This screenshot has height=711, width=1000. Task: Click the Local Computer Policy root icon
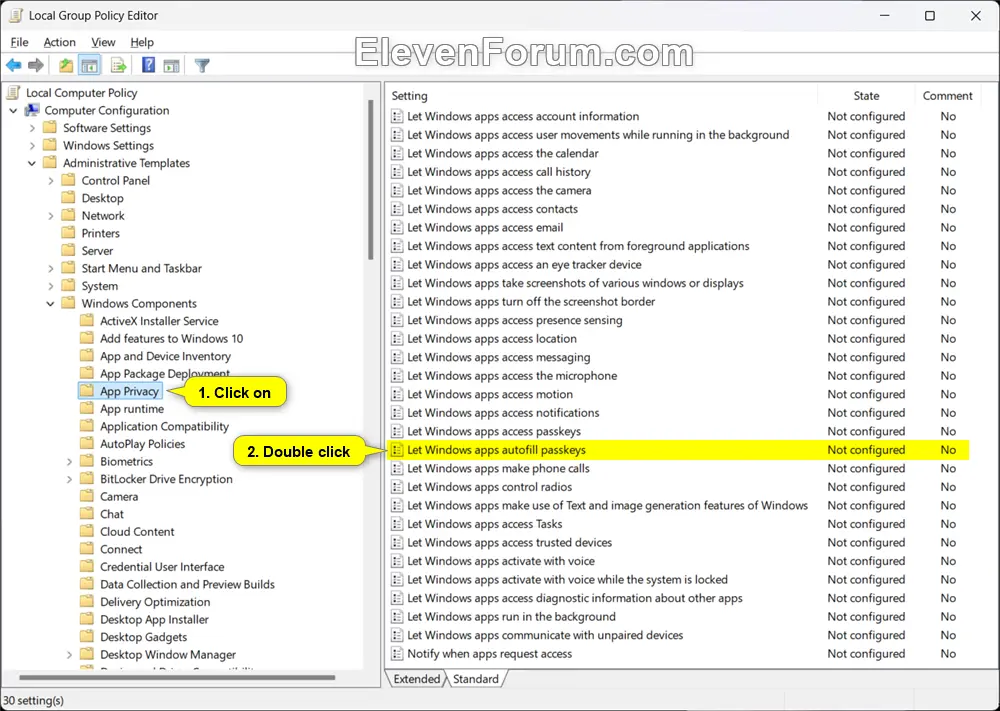pos(13,92)
